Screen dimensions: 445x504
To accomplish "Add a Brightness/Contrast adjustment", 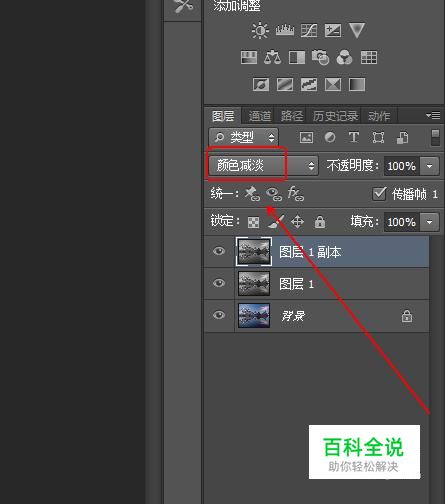I will 260,31.
